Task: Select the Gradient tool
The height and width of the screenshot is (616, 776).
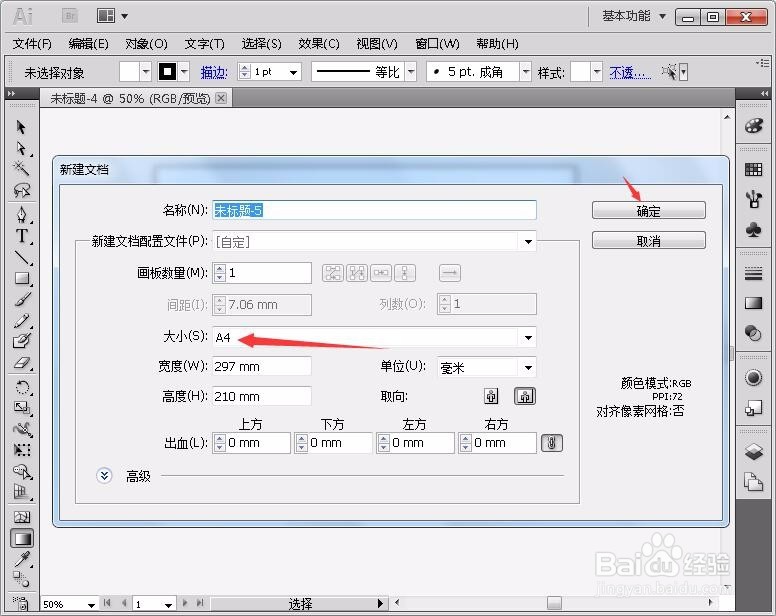Action: point(21,538)
